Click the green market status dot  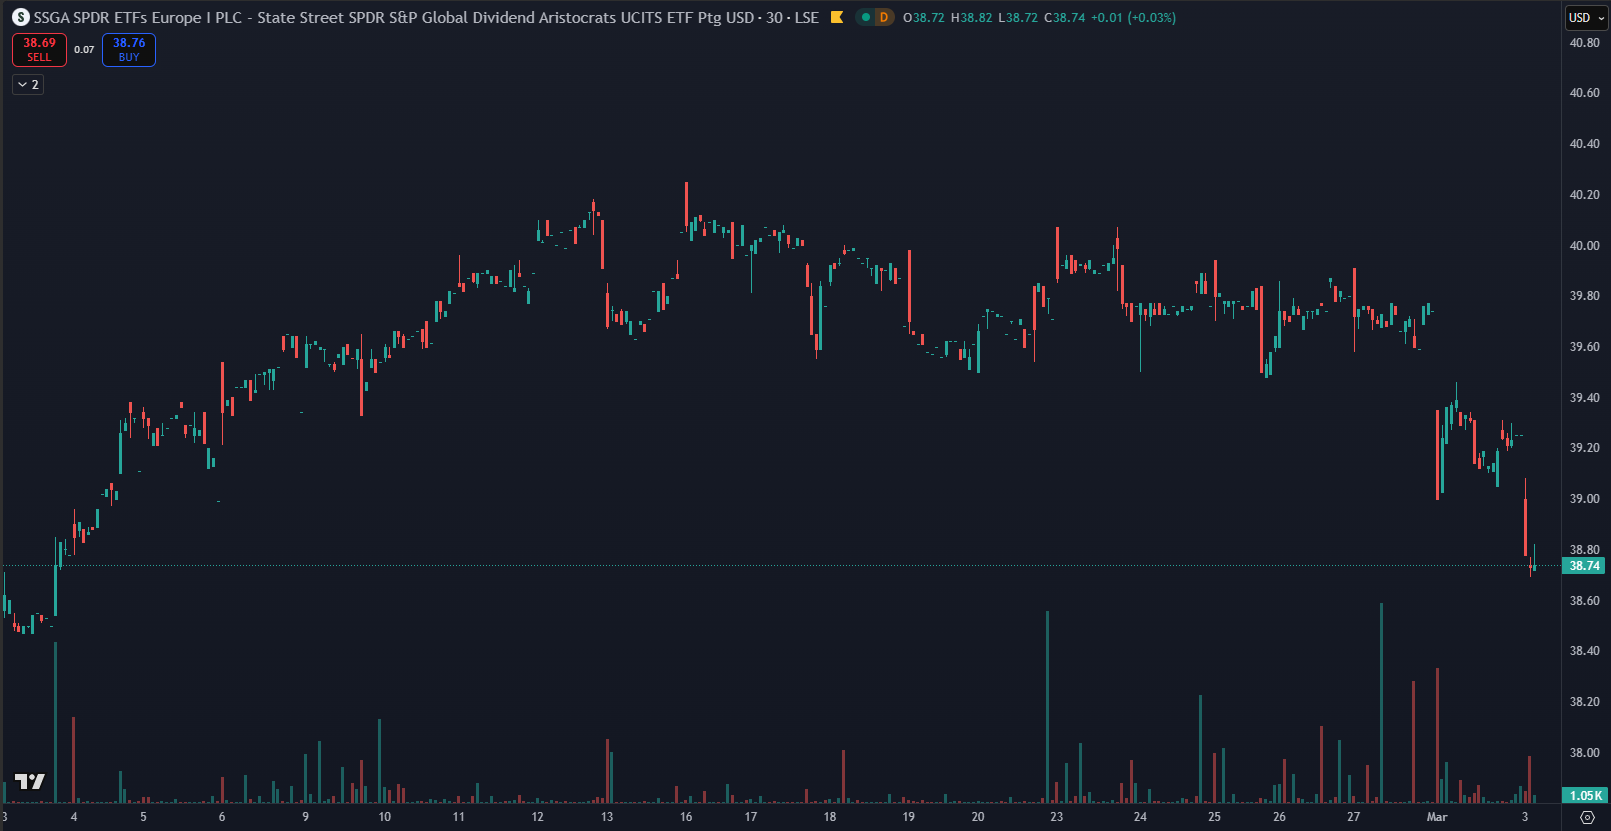pos(866,18)
